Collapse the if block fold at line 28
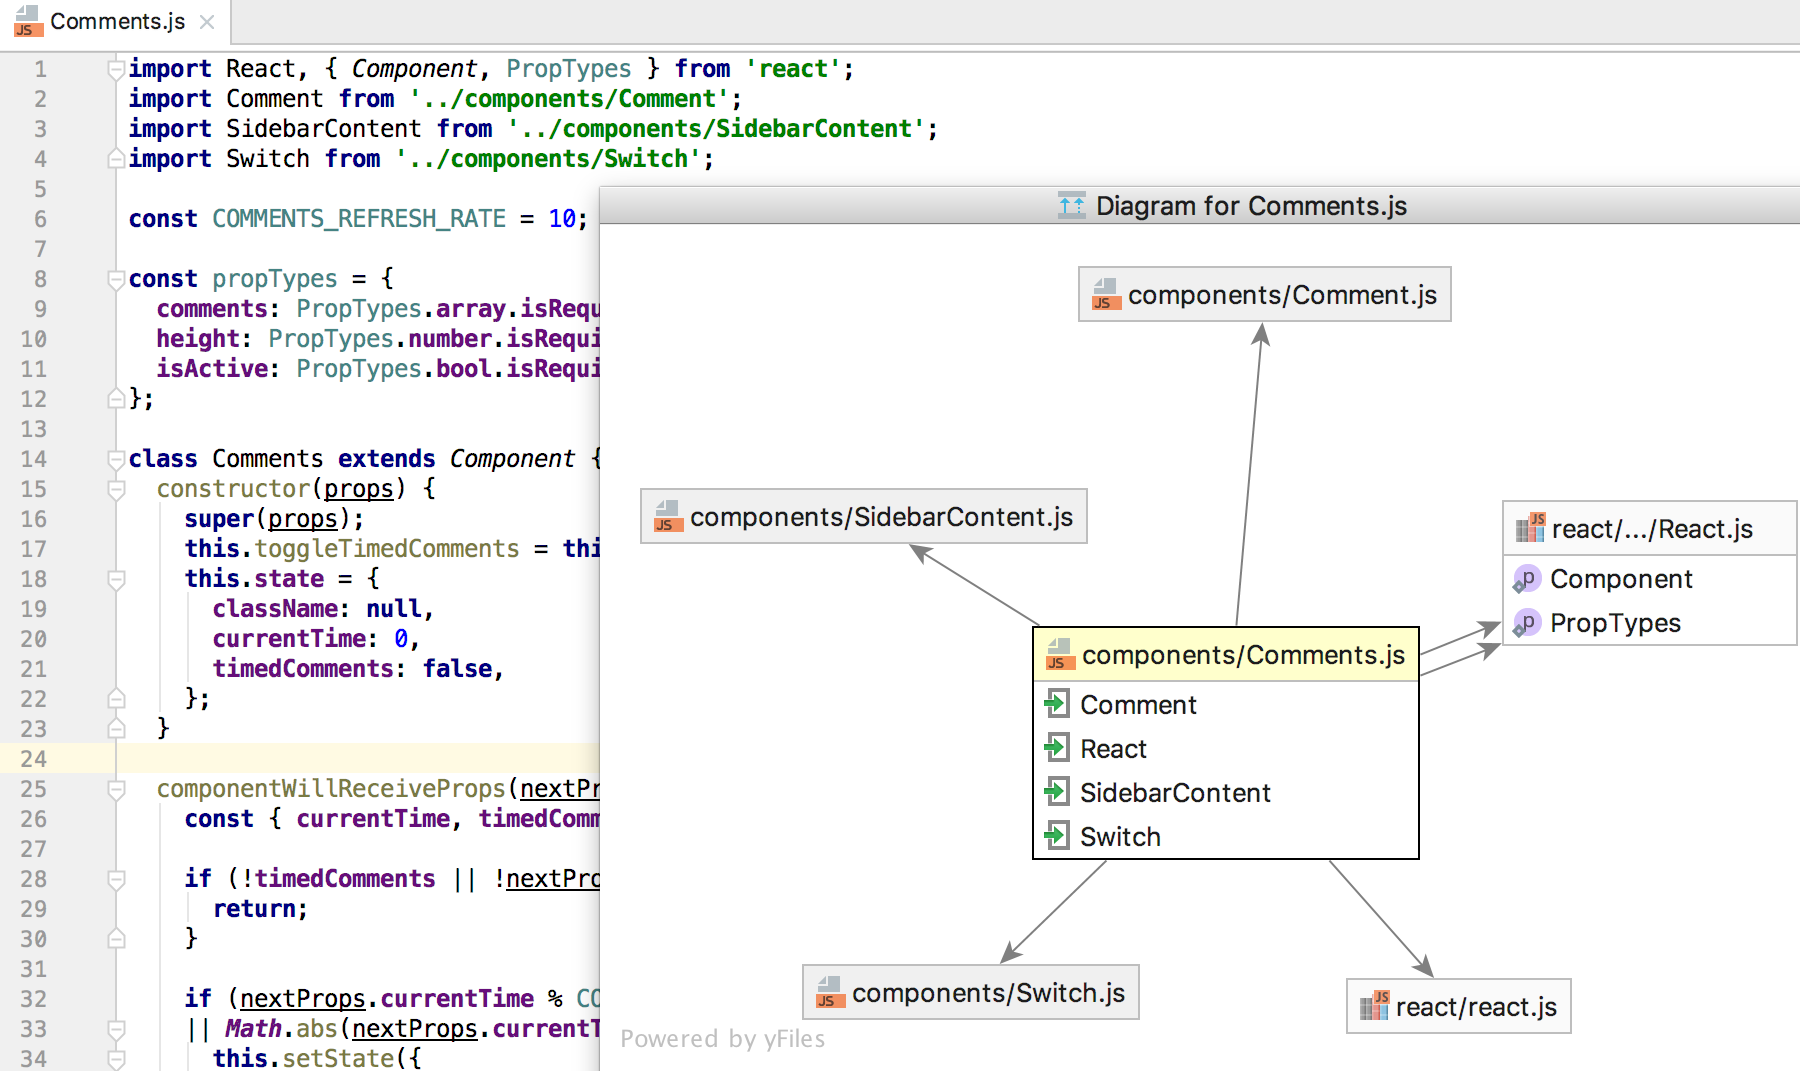 [116, 879]
